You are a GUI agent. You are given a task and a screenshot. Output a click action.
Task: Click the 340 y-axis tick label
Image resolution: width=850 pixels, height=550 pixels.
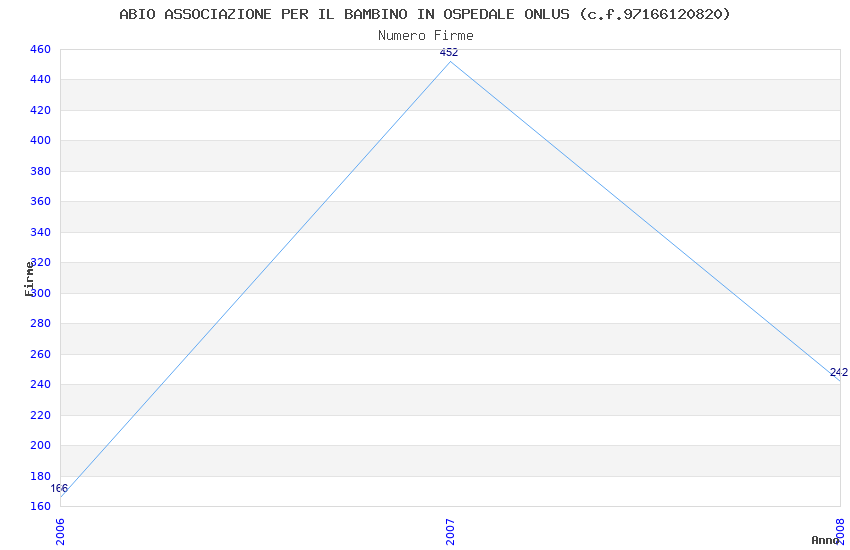(40, 232)
